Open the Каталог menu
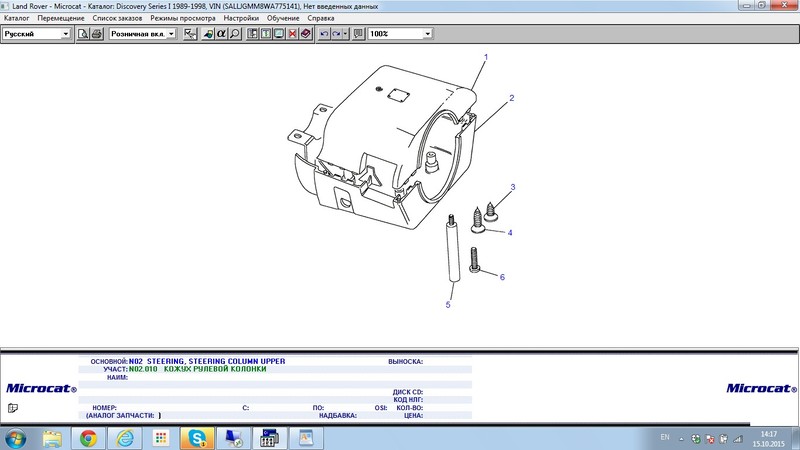Viewport: 800px width, 450px height. click(17, 19)
